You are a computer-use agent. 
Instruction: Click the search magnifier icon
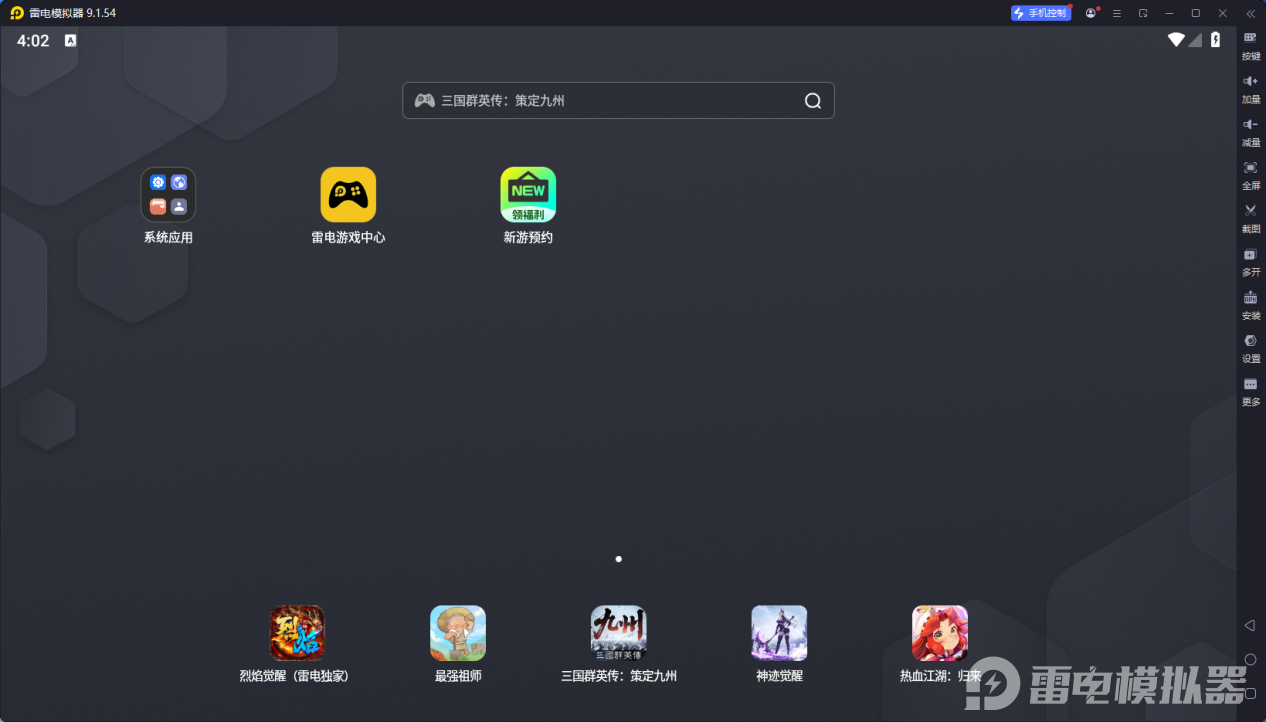811,100
